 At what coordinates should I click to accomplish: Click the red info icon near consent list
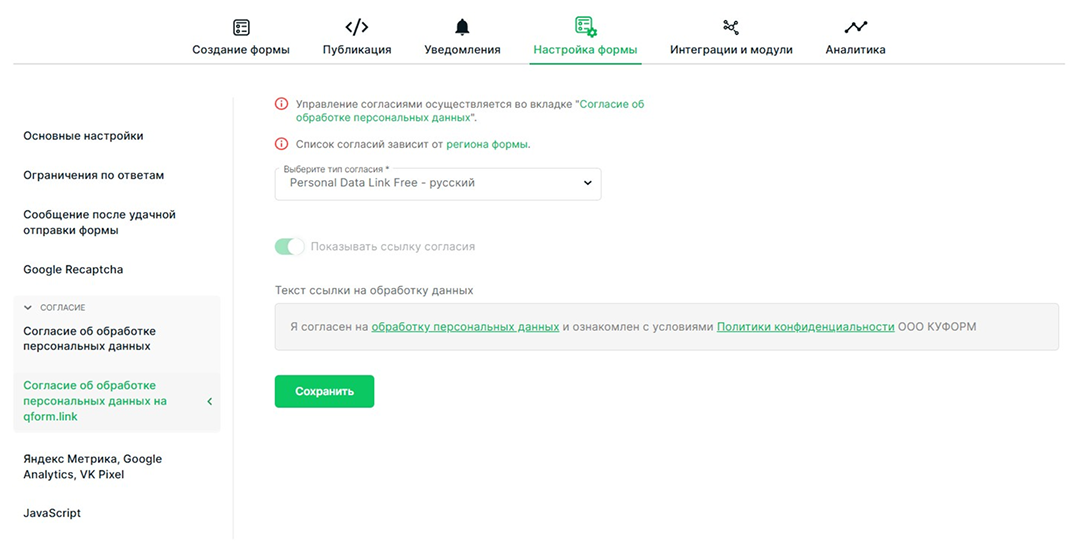click(282, 144)
